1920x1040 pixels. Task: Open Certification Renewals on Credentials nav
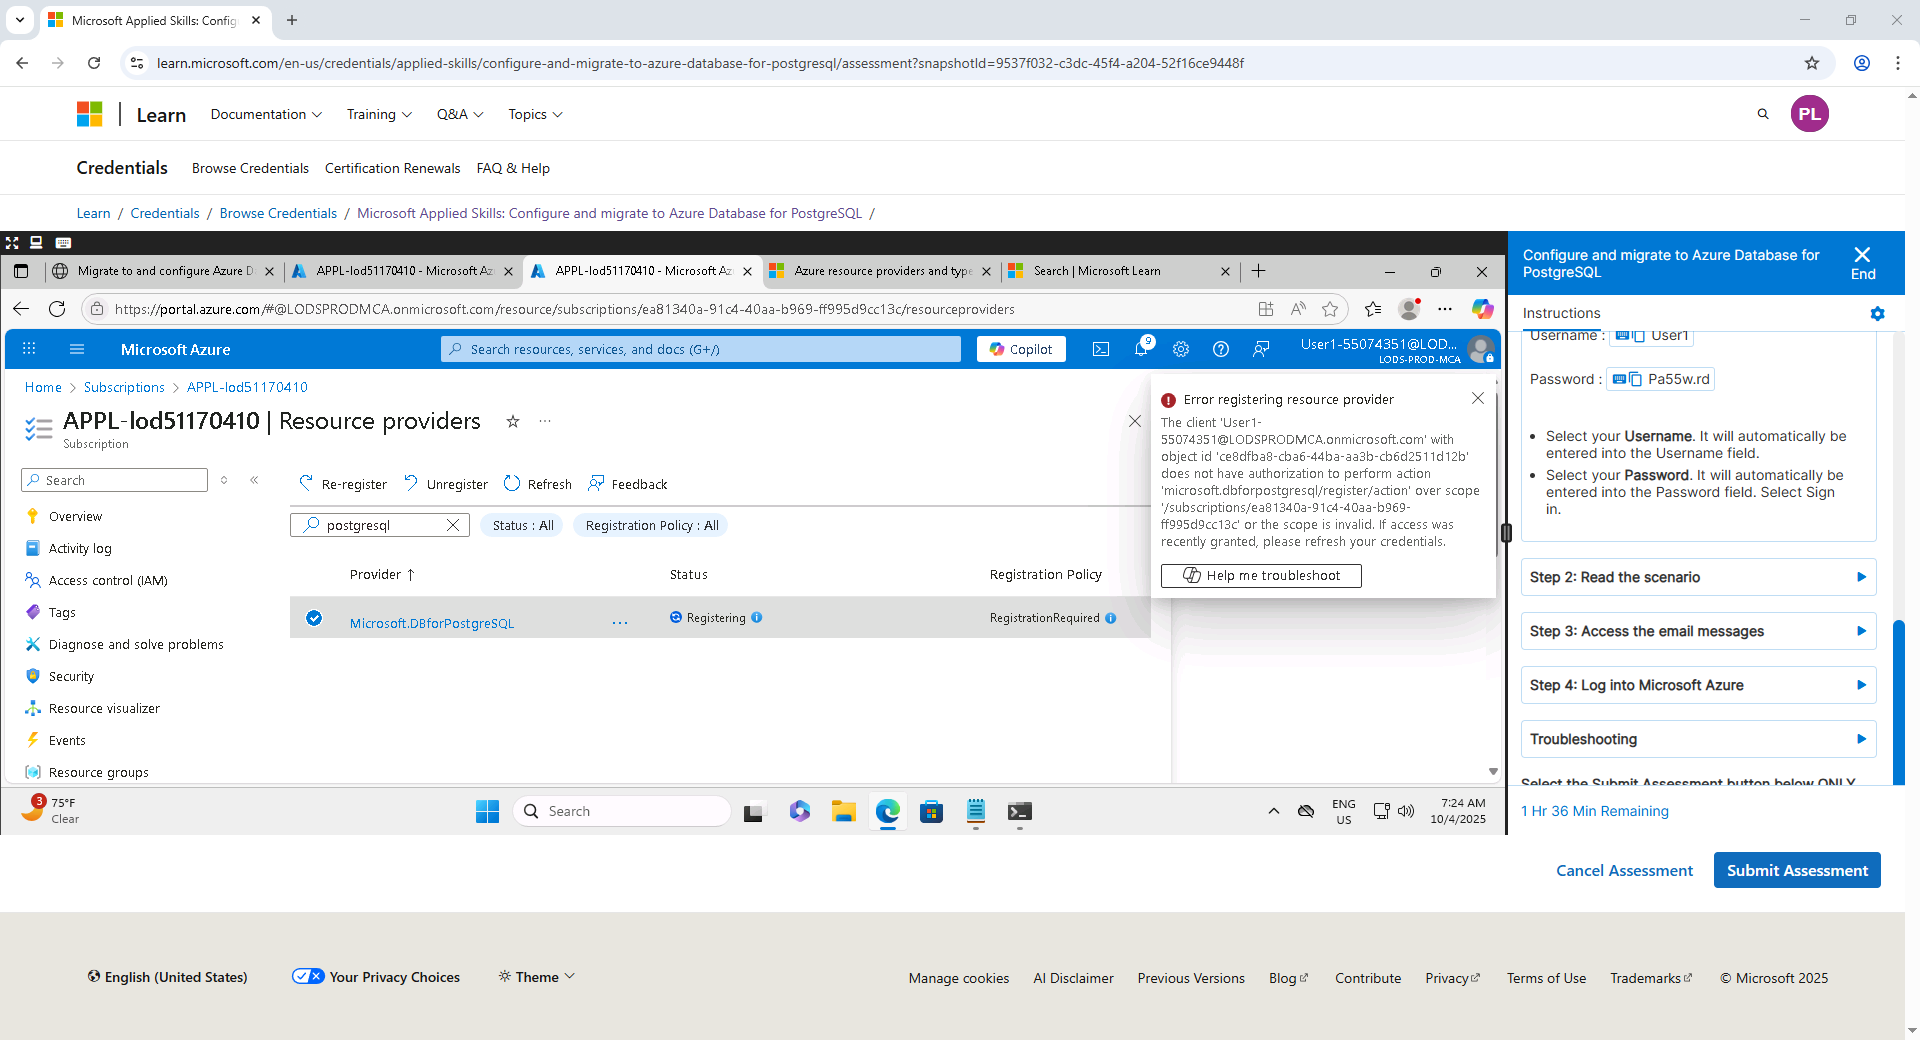click(392, 168)
